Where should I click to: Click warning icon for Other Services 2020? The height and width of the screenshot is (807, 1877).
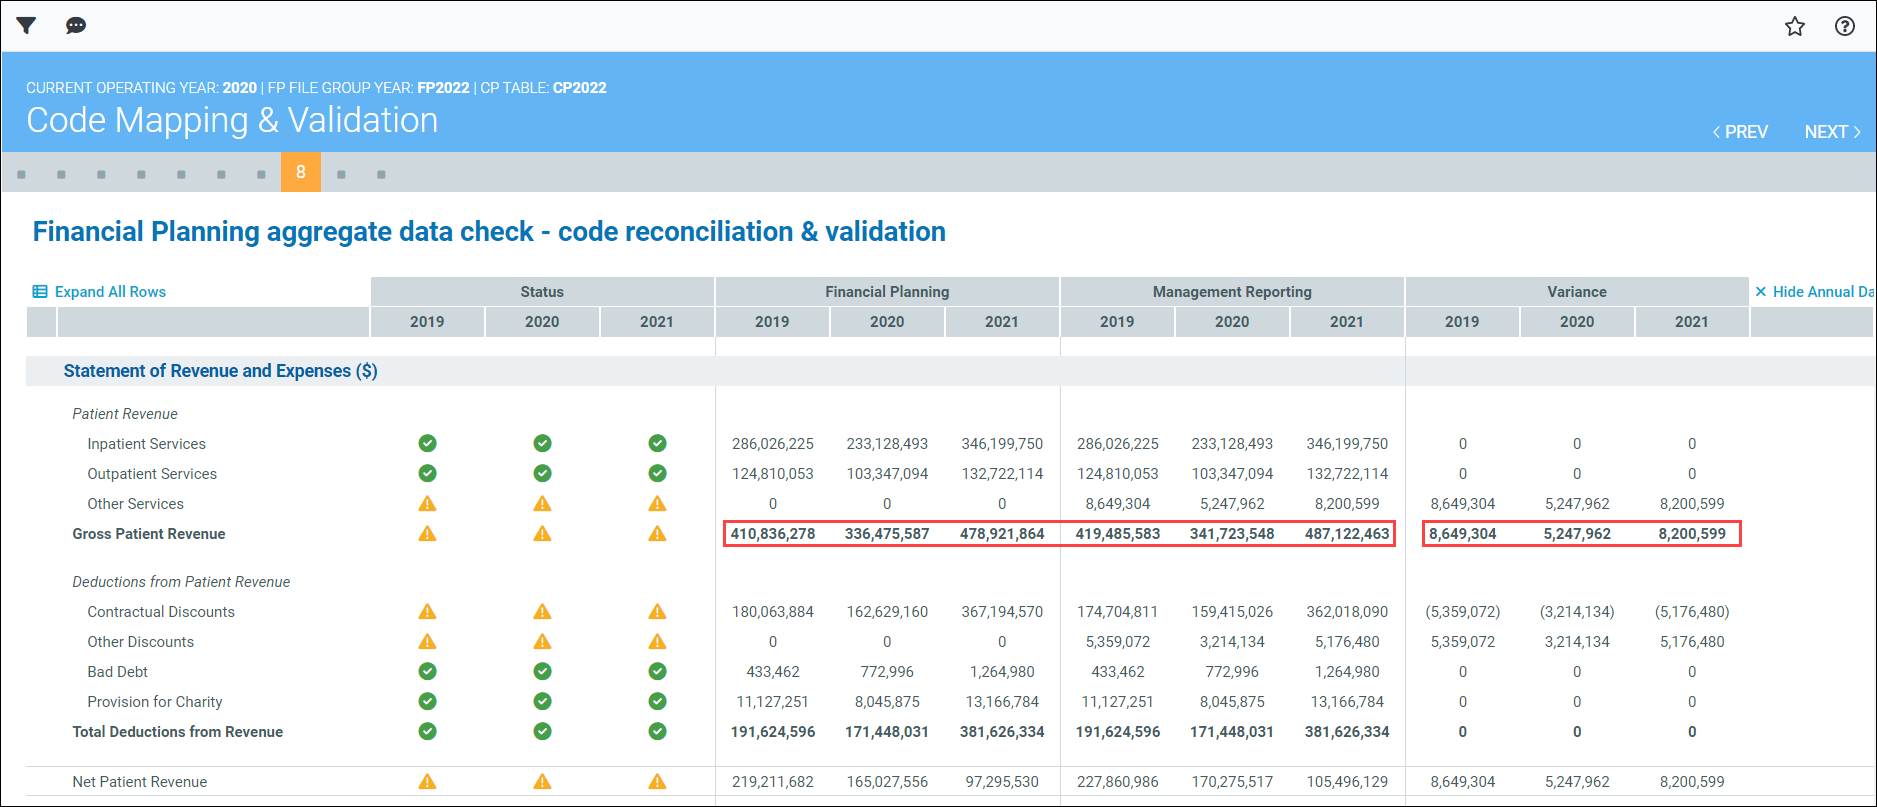(542, 503)
